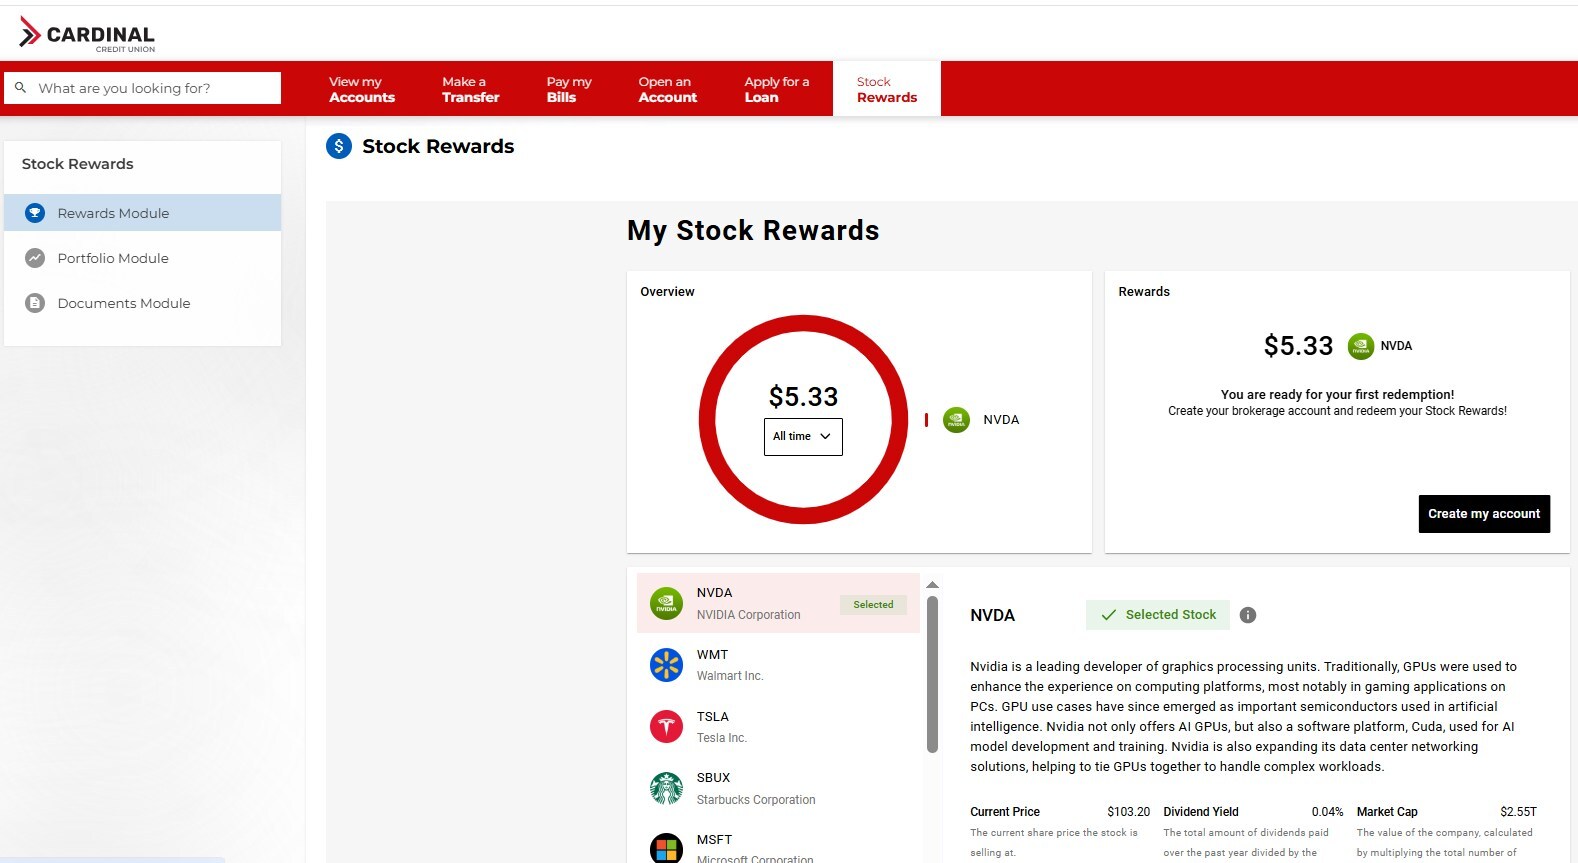This screenshot has width=1578, height=863.
Task: Open Portfolio Module in the sidebar
Action: (x=113, y=258)
